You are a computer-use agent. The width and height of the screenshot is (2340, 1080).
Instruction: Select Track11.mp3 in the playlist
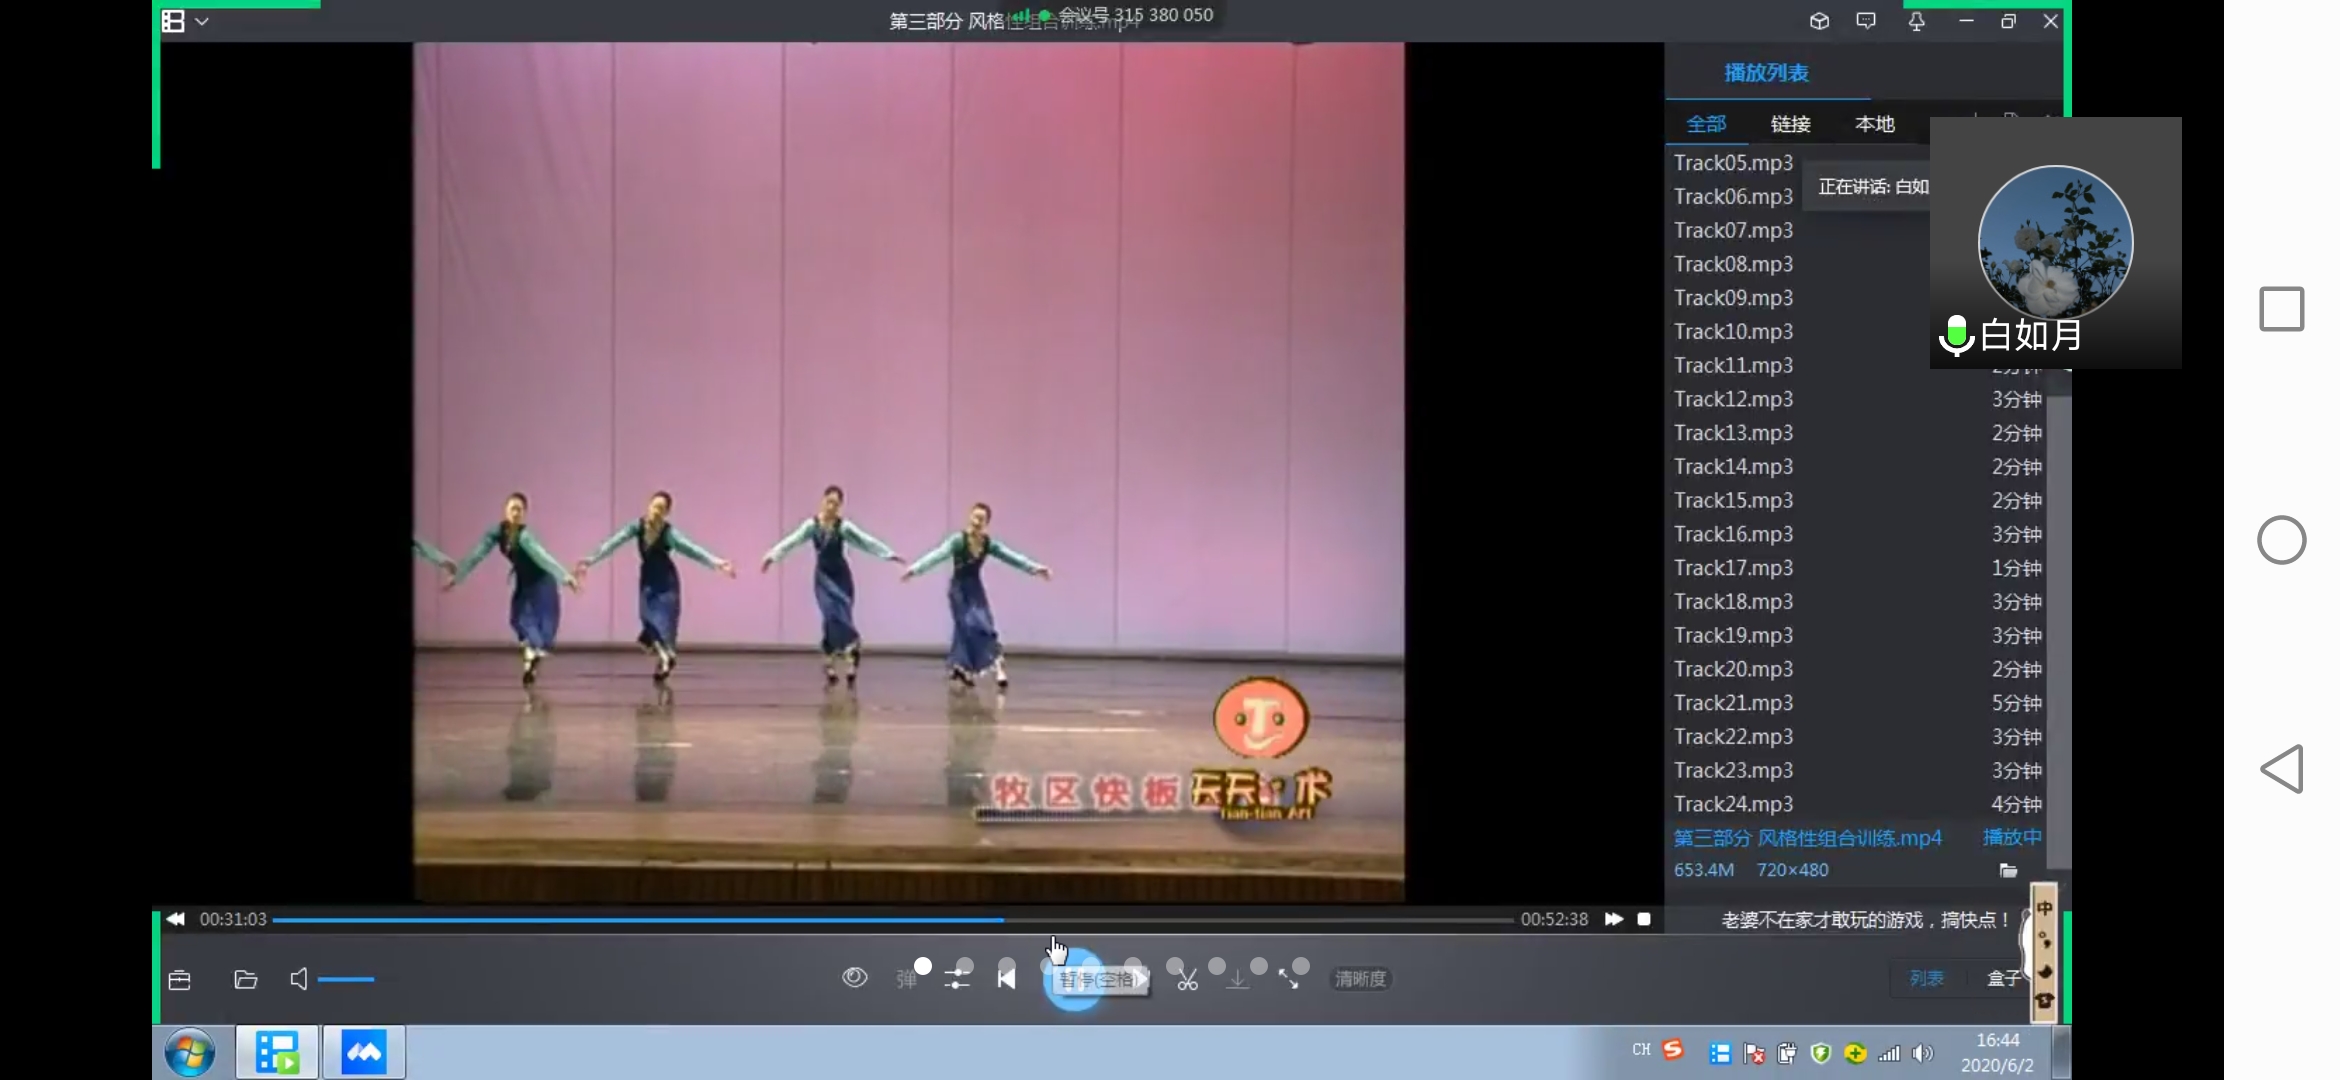1733,366
